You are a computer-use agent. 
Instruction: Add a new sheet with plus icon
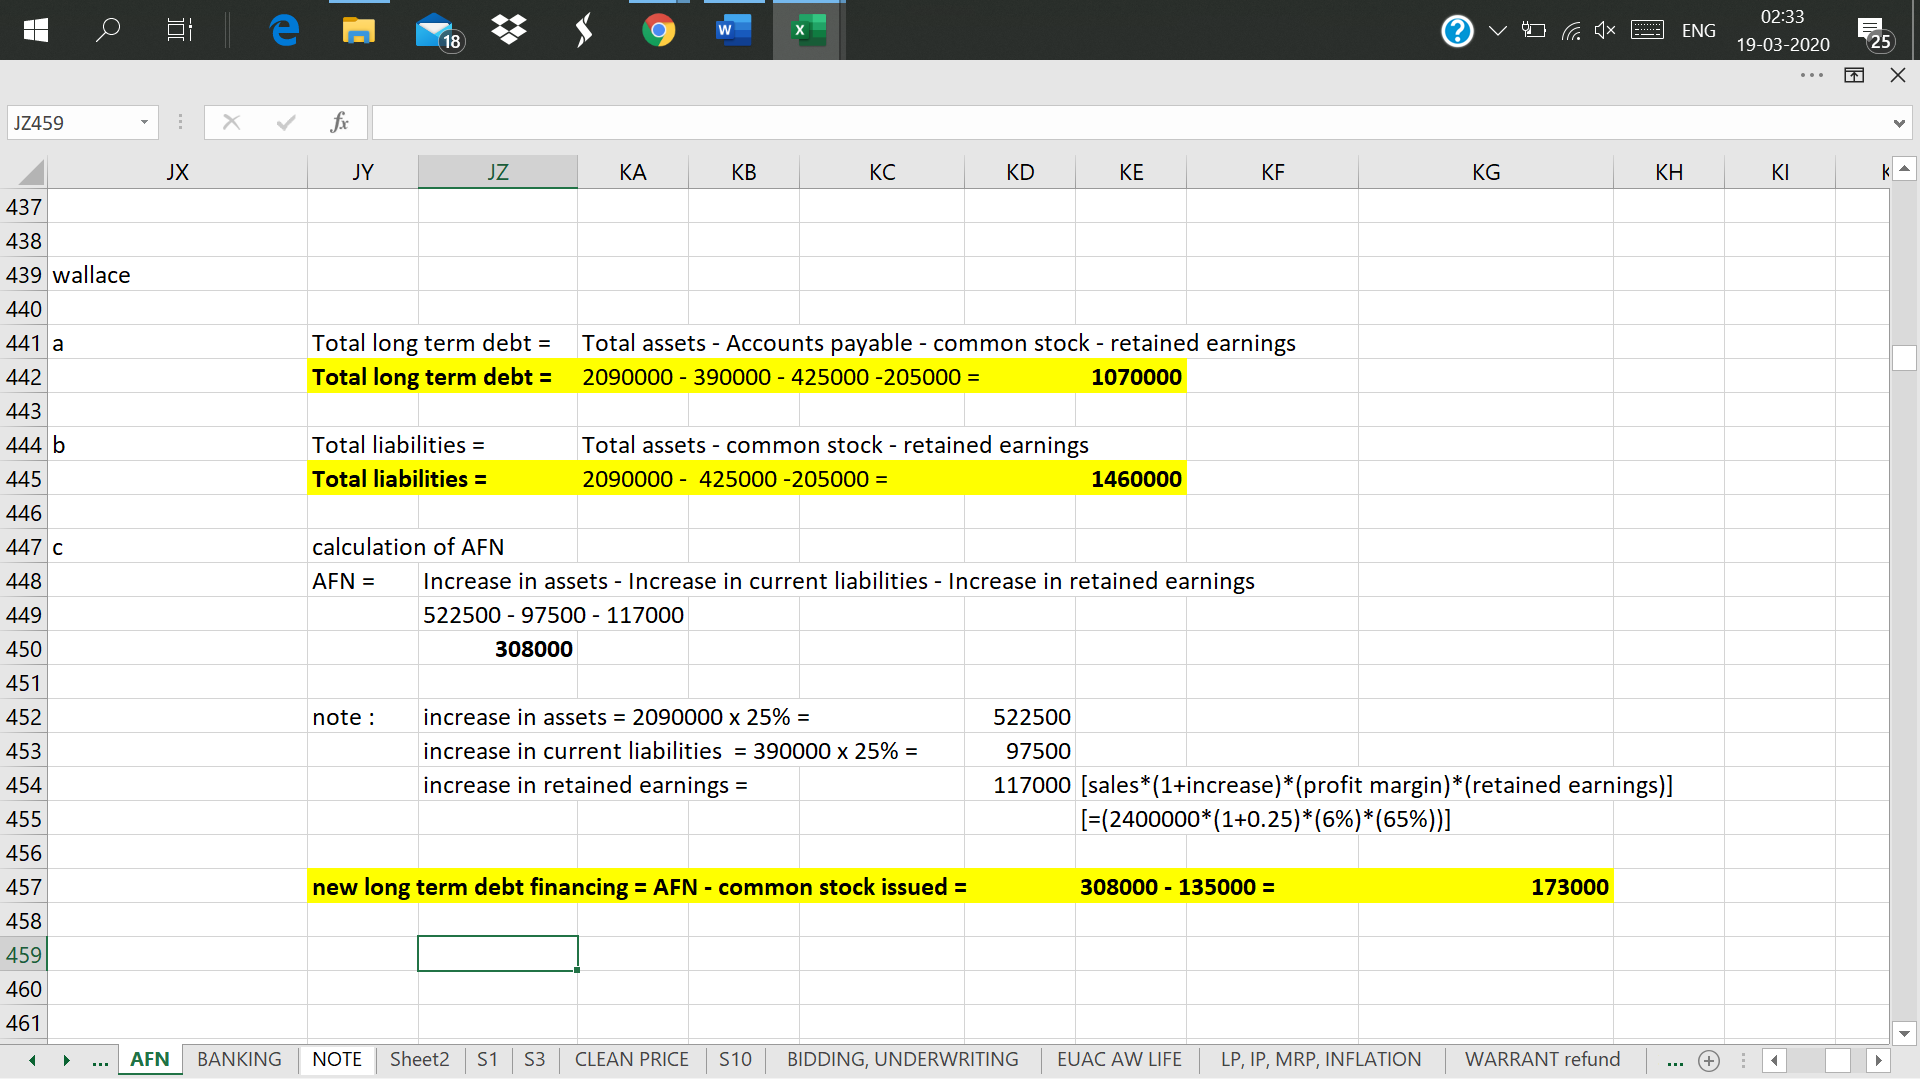1709,1060
